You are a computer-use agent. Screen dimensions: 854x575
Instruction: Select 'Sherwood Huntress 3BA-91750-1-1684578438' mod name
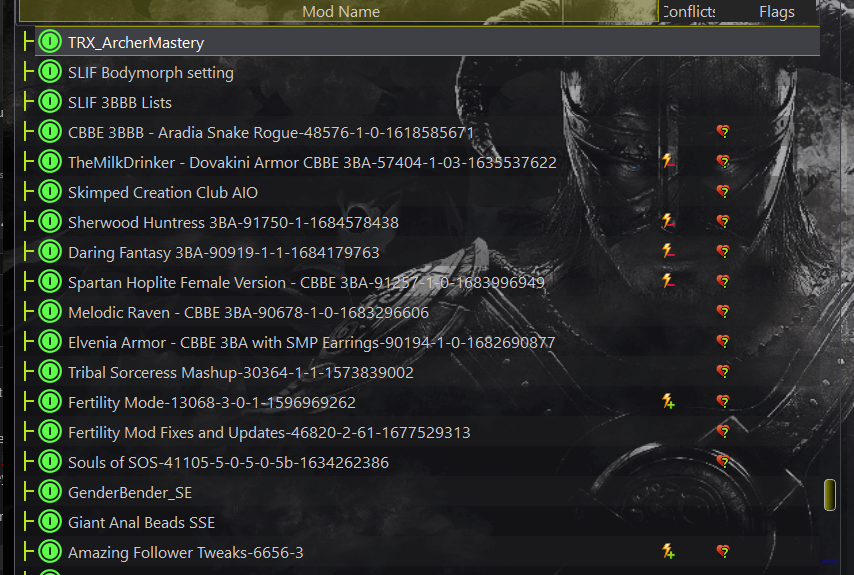(x=233, y=222)
